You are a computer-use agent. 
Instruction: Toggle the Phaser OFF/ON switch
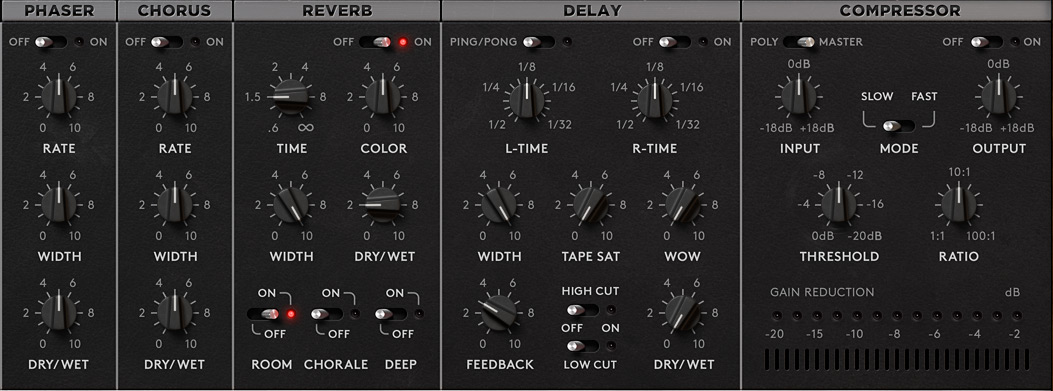pyautogui.click(x=50, y=42)
